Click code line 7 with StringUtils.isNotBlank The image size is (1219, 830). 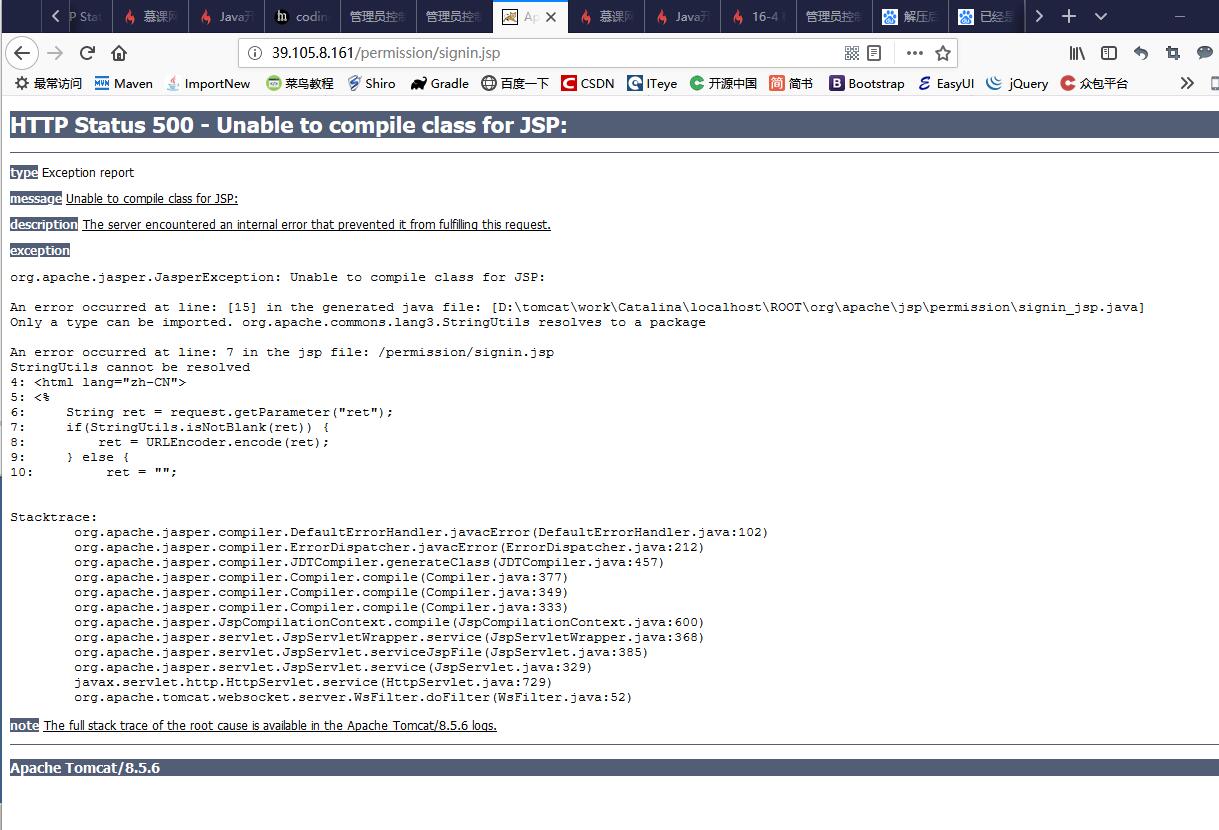point(169,427)
